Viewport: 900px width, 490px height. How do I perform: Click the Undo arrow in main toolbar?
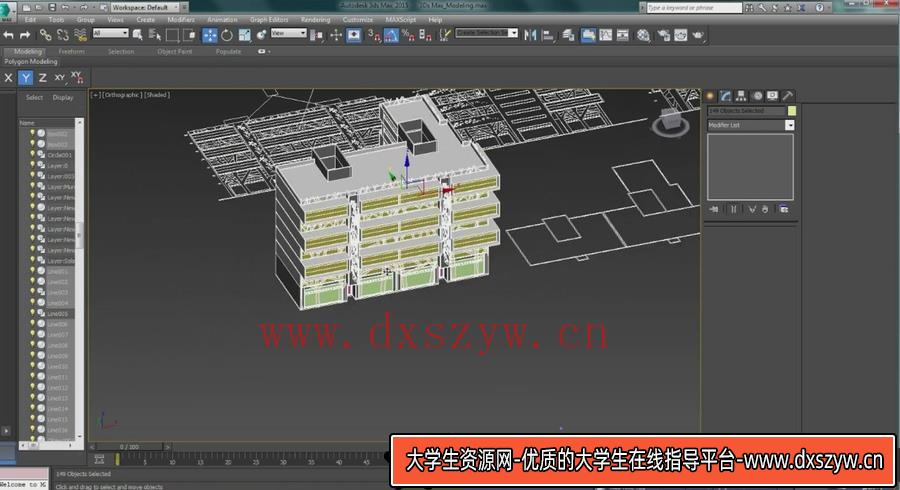tap(9, 36)
